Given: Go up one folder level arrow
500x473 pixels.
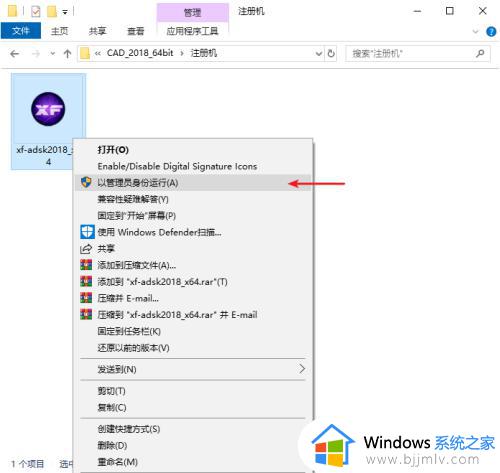Looking at the screenshot, I should click(x=68, y=54).
